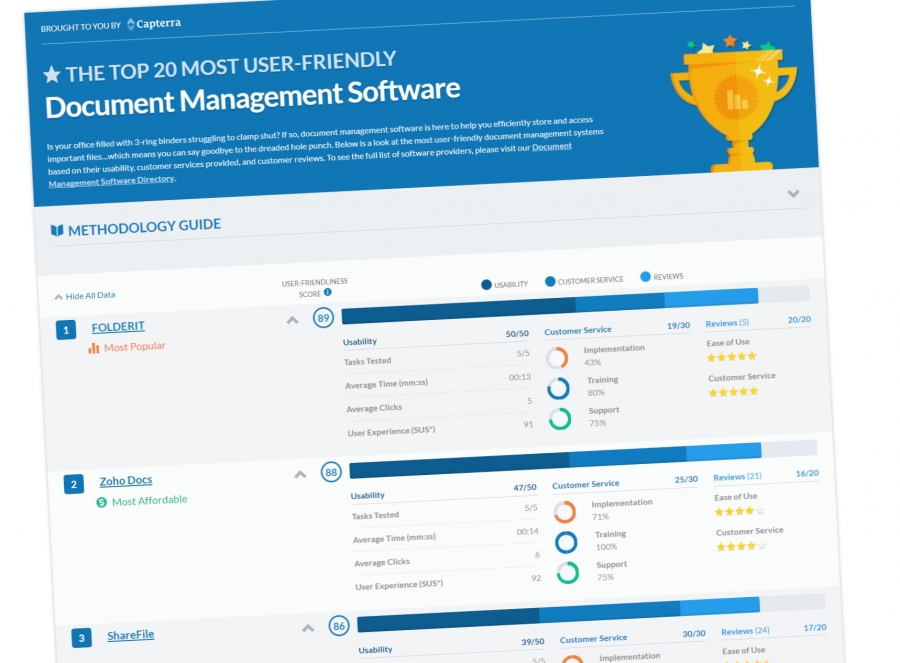
Task: Click the 86 score circle
Action: (339, 626)
